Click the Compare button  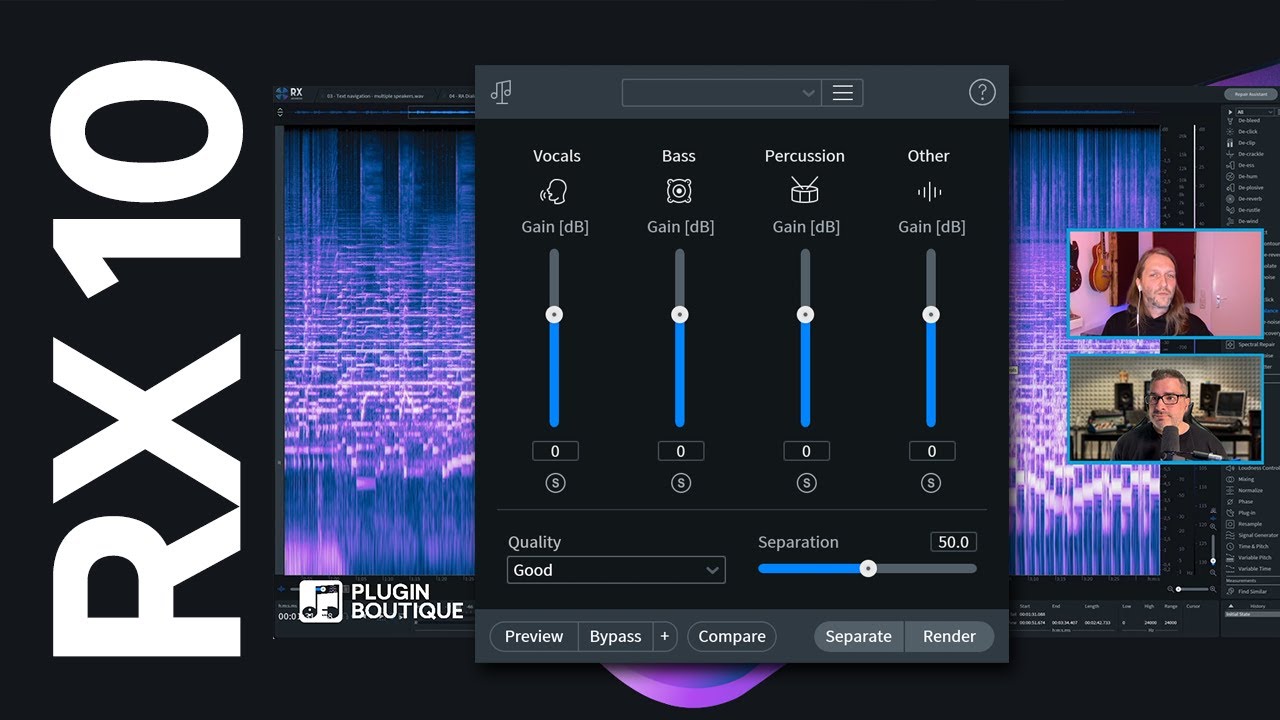(x=731, y=636)
